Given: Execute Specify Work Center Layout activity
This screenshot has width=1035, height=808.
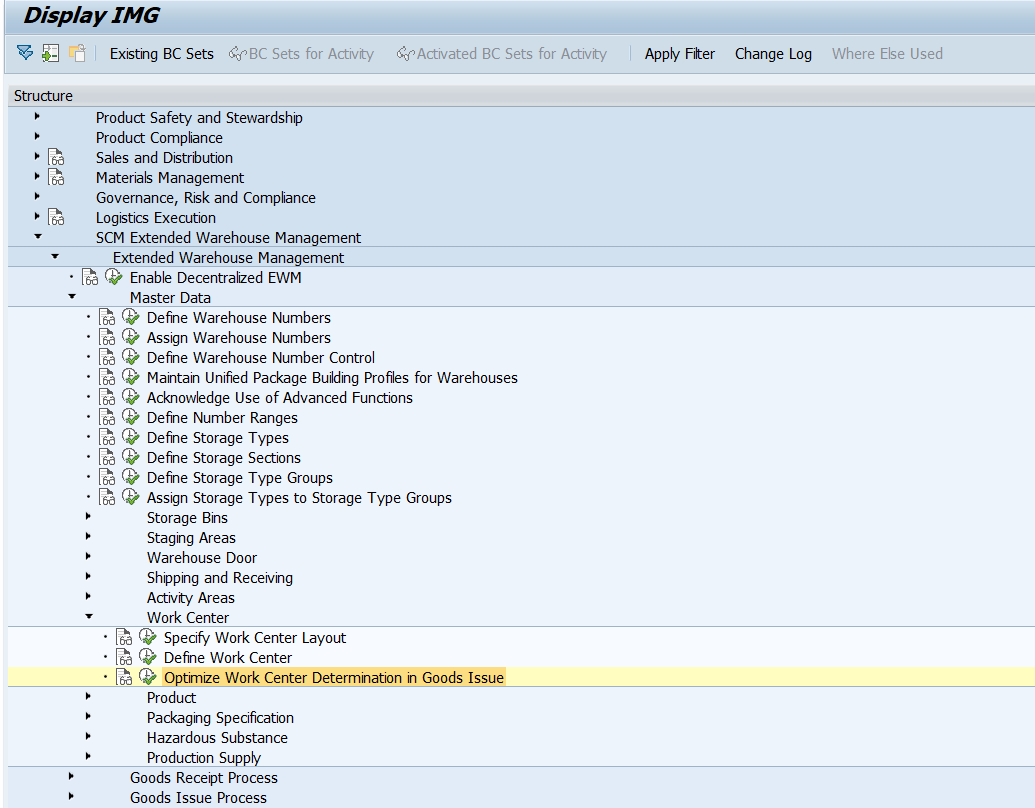Looking at the screenshot, I should 148,637.
